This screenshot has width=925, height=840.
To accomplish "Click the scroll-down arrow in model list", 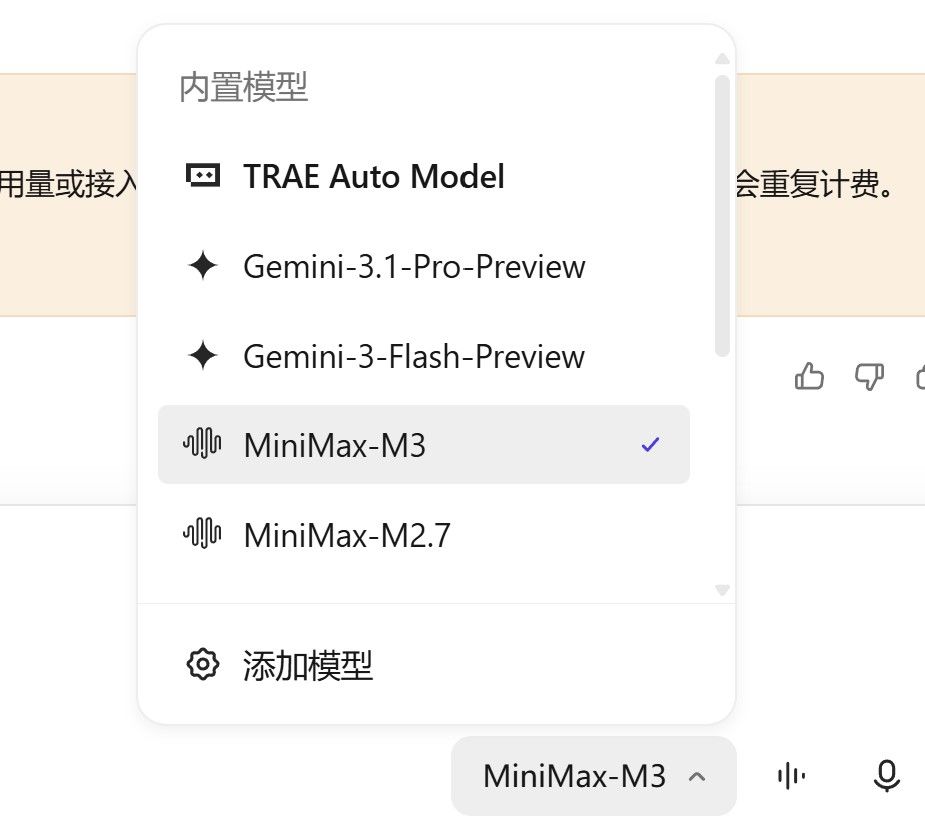I will coord(722,590).
